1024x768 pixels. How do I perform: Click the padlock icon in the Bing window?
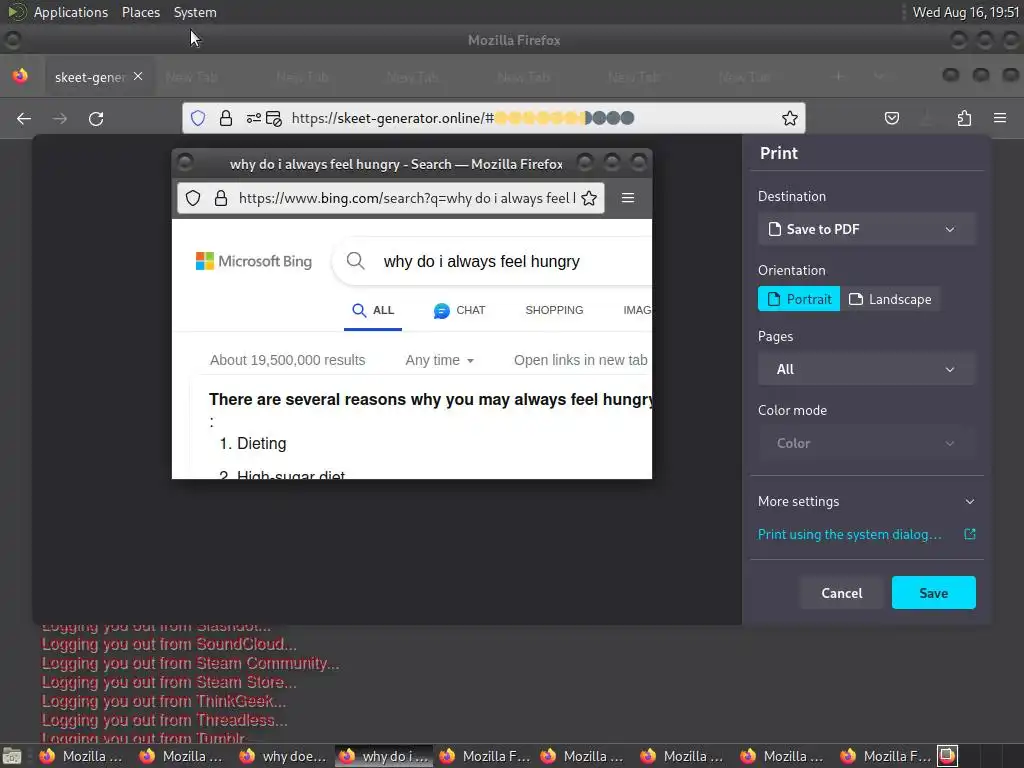[221, 198]
